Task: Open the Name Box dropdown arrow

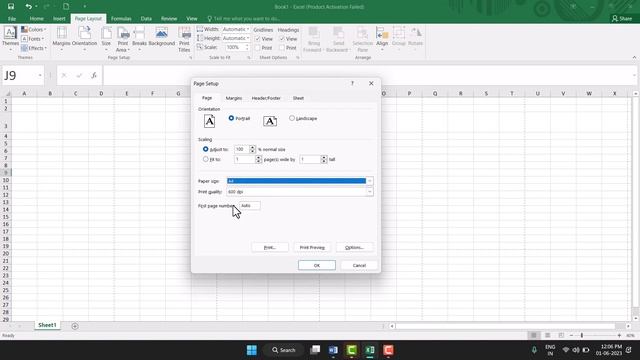Action: (x=40, y=76)
